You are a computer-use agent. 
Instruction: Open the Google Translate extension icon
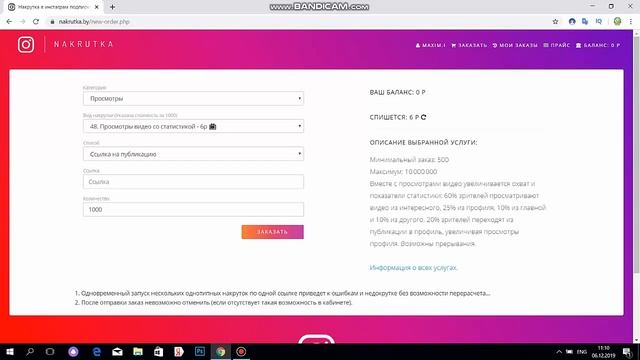click(585, 22)
